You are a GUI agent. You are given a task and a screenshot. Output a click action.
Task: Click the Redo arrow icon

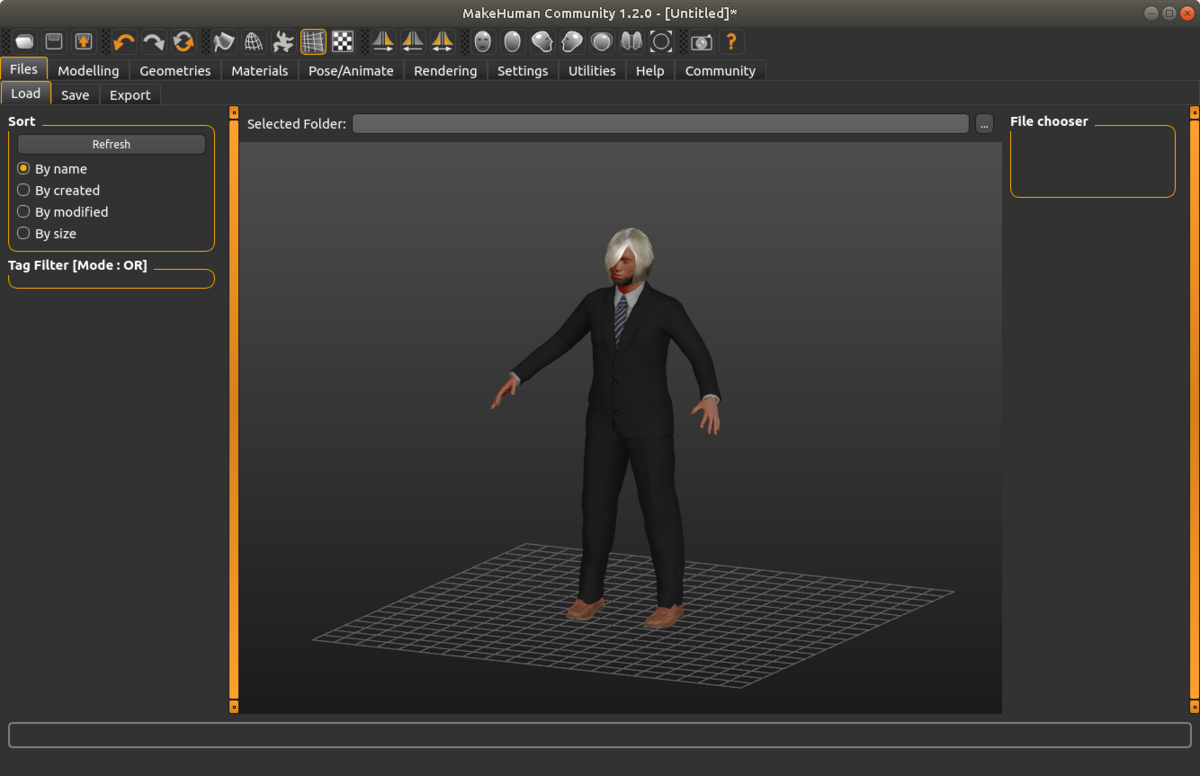pos(154,42)
